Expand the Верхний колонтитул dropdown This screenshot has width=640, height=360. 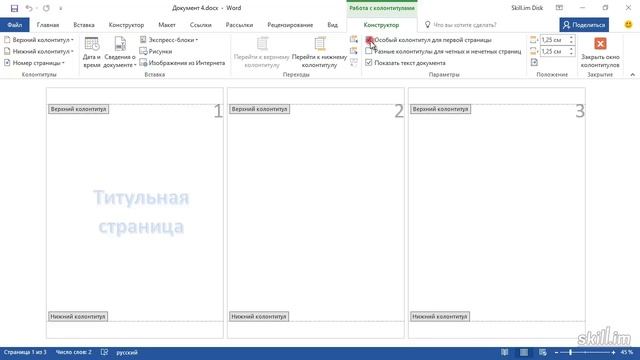point(39,40)
